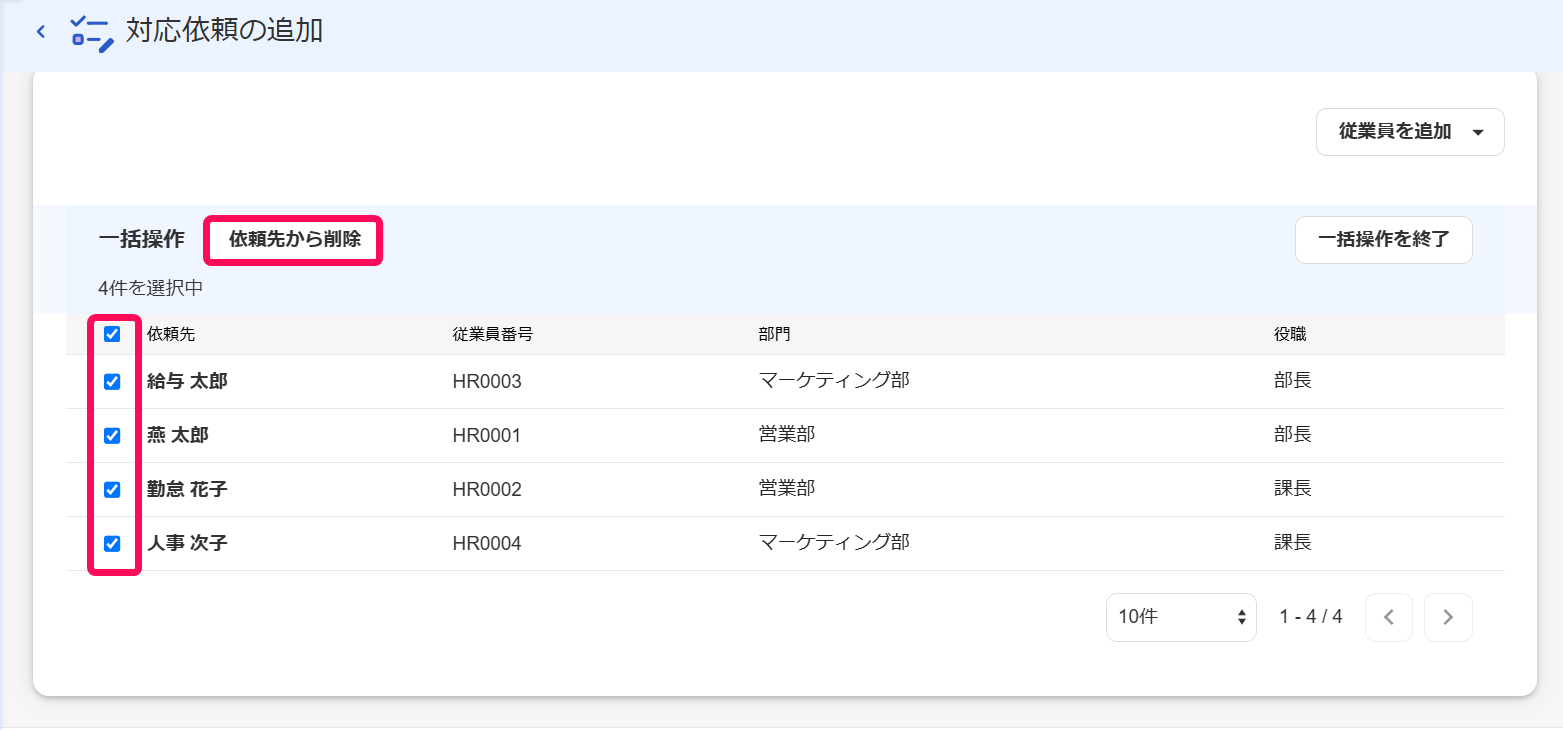Click 課長 in the 勤怠 花子 row
This screenshot has width=1563, height=730.
[x=1293, y=488]
